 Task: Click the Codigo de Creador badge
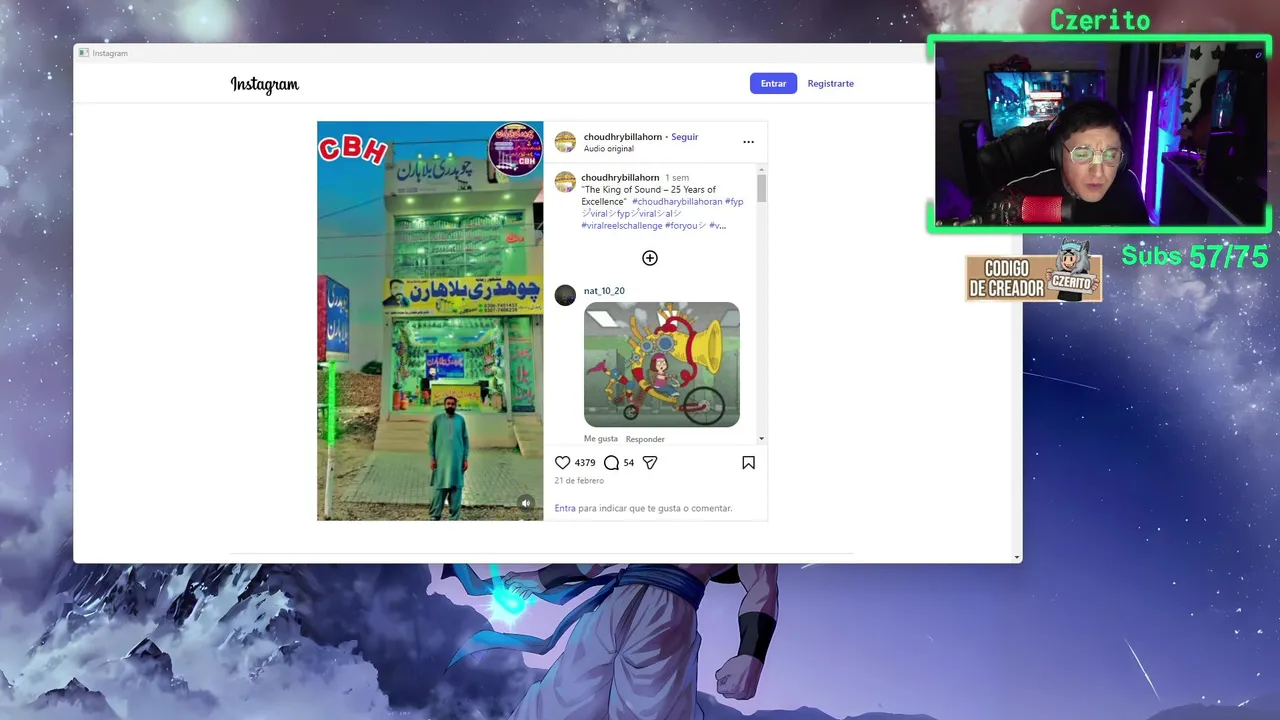1034,277
